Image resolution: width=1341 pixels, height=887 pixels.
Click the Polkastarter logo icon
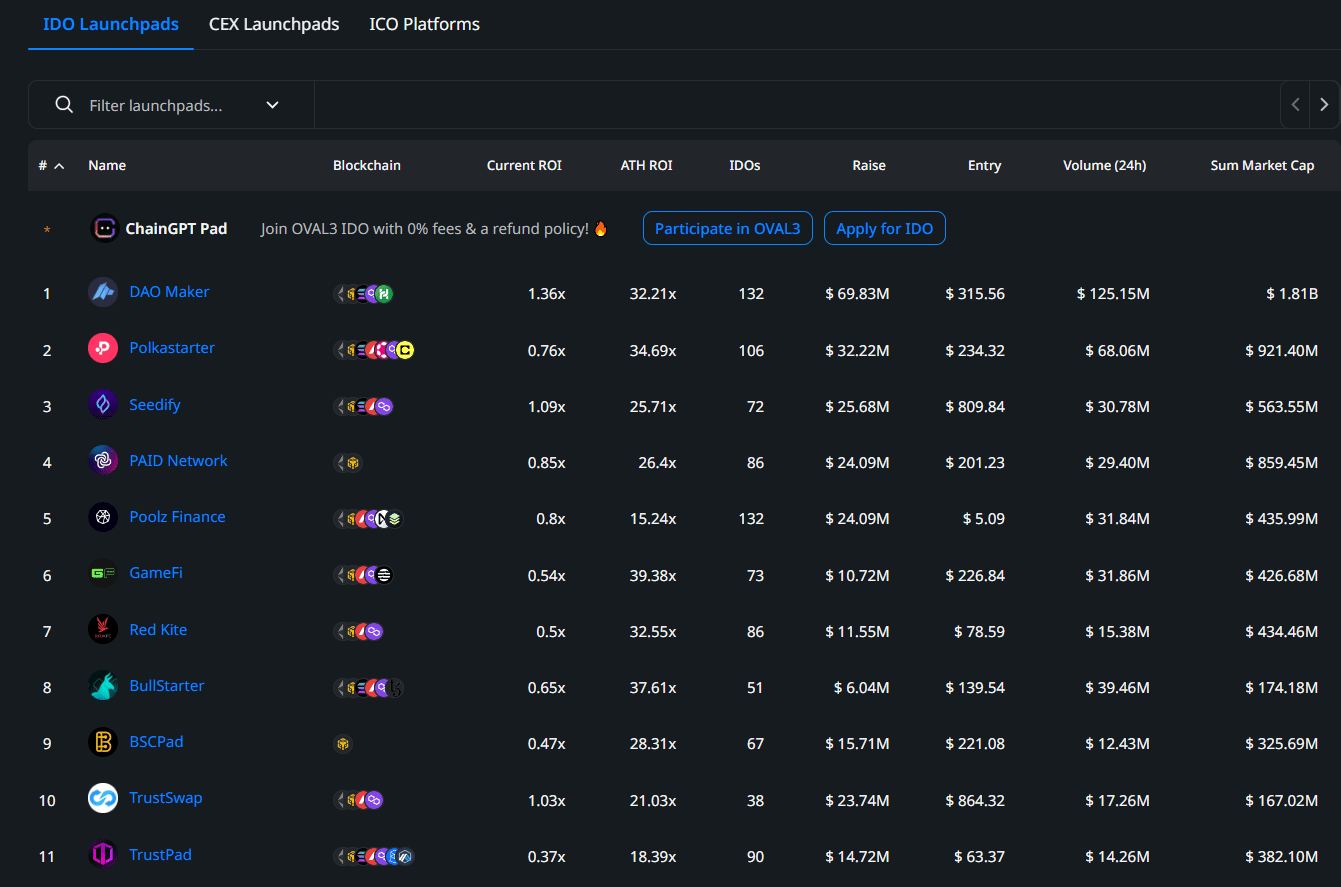[x=103, y=348]
